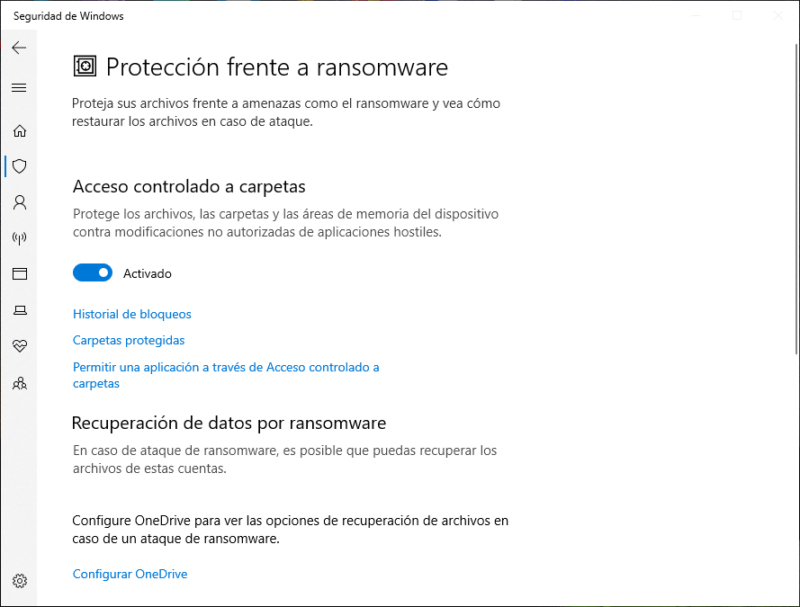Open Seguridad del dispositivo (laptop icon)
The height and width of the screenshot is (607, 800).
point(19,310)
